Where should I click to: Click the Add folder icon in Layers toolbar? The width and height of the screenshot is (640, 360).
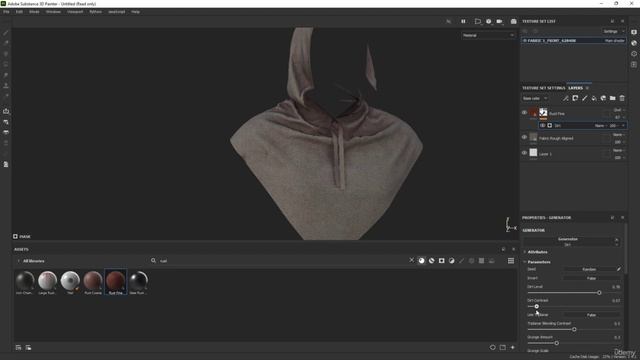(x=613, y=98)
